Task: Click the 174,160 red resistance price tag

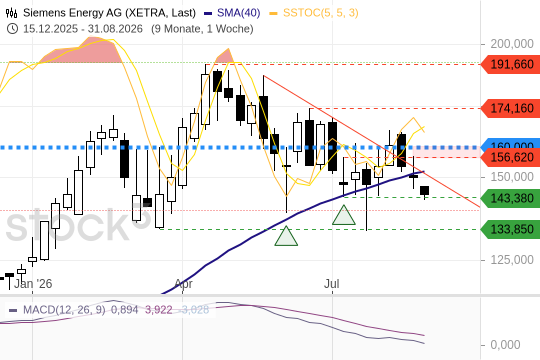Action: [x=511, y=109]
